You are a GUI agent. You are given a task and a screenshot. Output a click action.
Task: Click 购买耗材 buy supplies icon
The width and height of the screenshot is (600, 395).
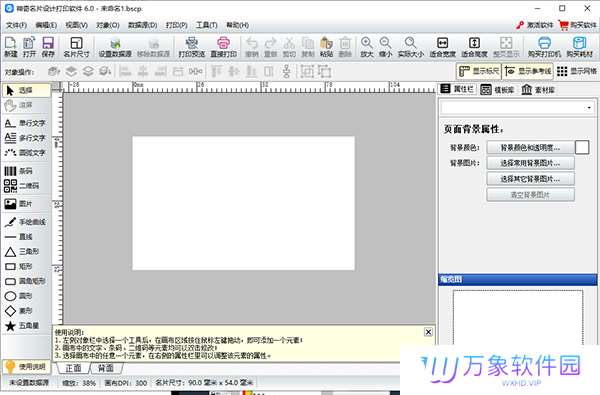[580, 47]
